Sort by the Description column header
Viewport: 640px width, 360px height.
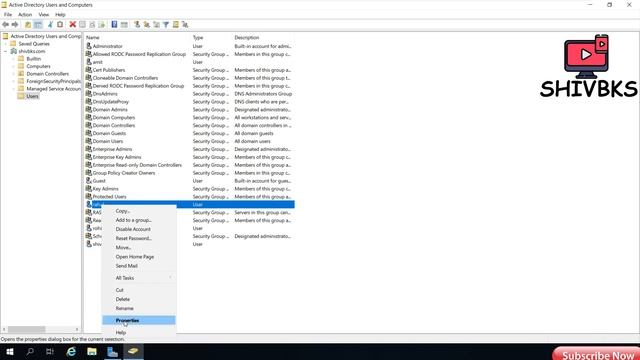click(263, 38)
